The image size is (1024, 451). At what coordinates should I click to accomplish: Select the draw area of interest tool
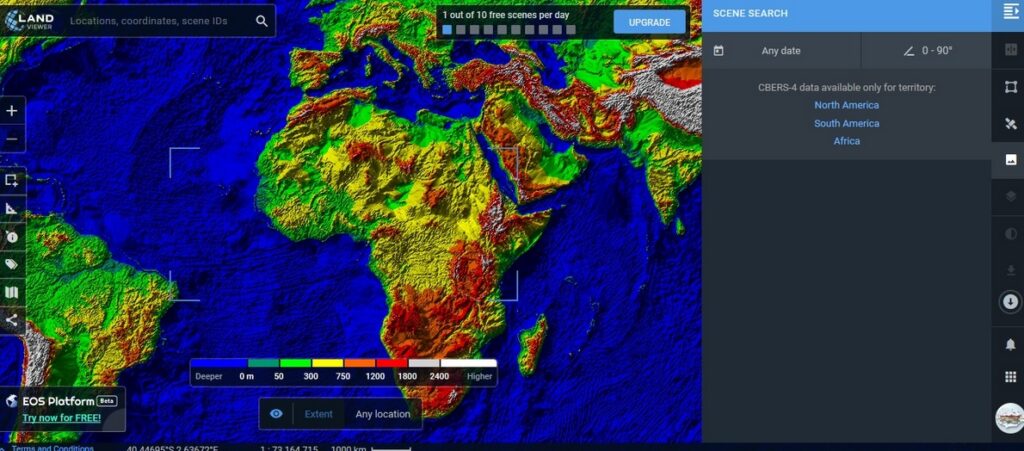click(x=12, y=180)
